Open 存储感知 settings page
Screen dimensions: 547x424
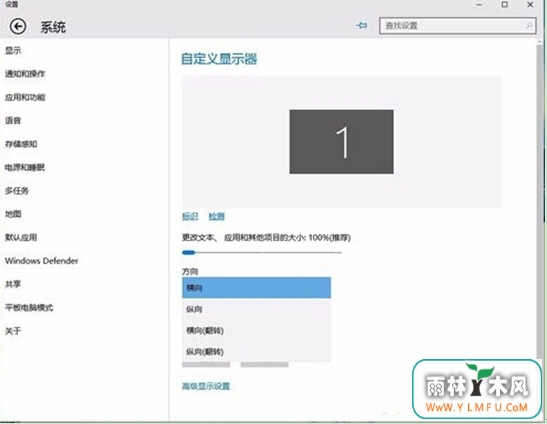click(21, 144)
